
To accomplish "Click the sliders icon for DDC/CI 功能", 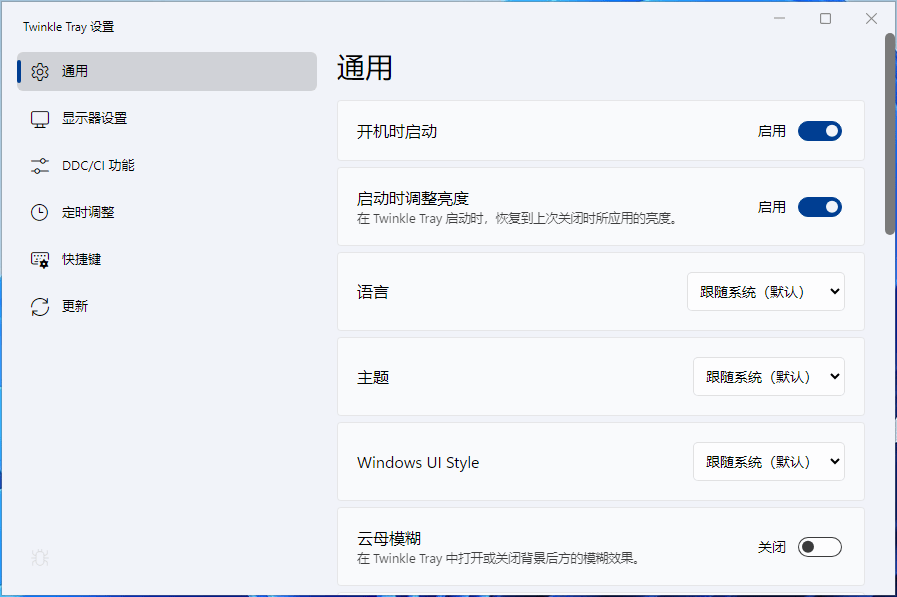I will coord(40,166).
